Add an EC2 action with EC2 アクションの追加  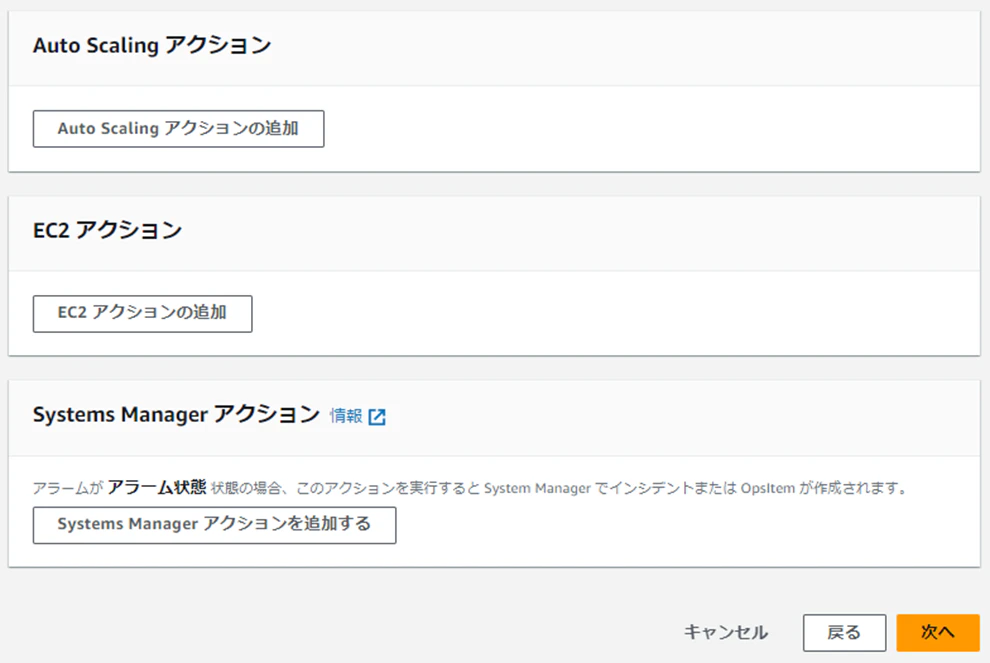(143, 314)
